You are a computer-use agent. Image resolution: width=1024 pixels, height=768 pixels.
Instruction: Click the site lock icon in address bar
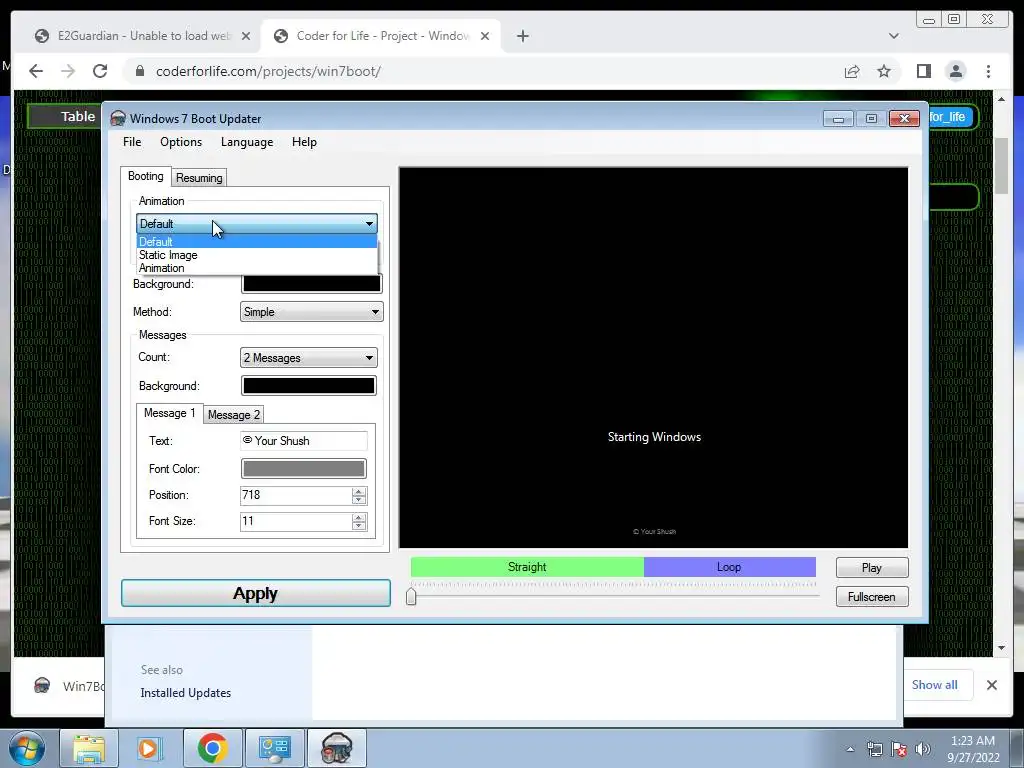(x=140, y=71)
